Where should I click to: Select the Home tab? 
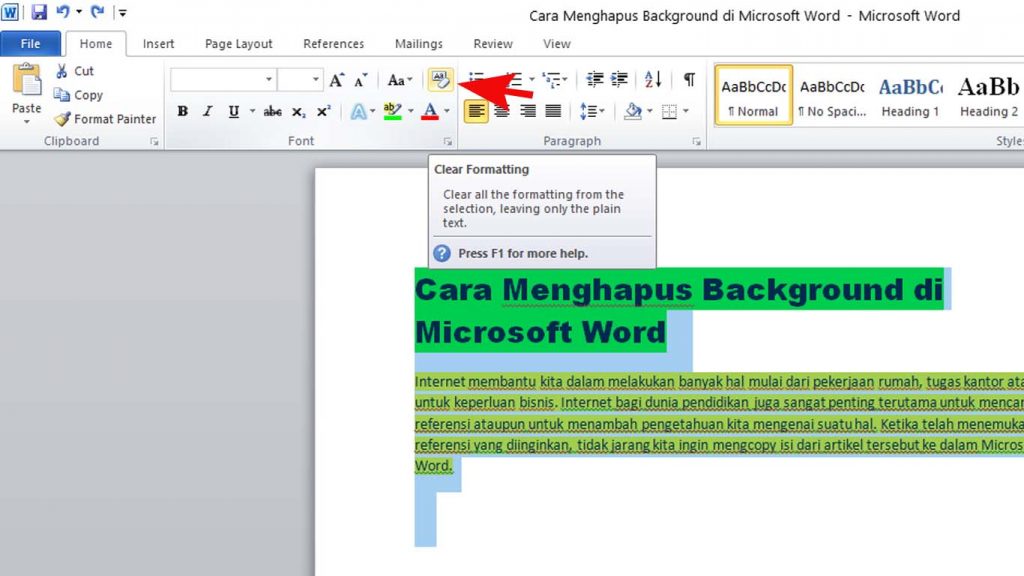point(95,44)
